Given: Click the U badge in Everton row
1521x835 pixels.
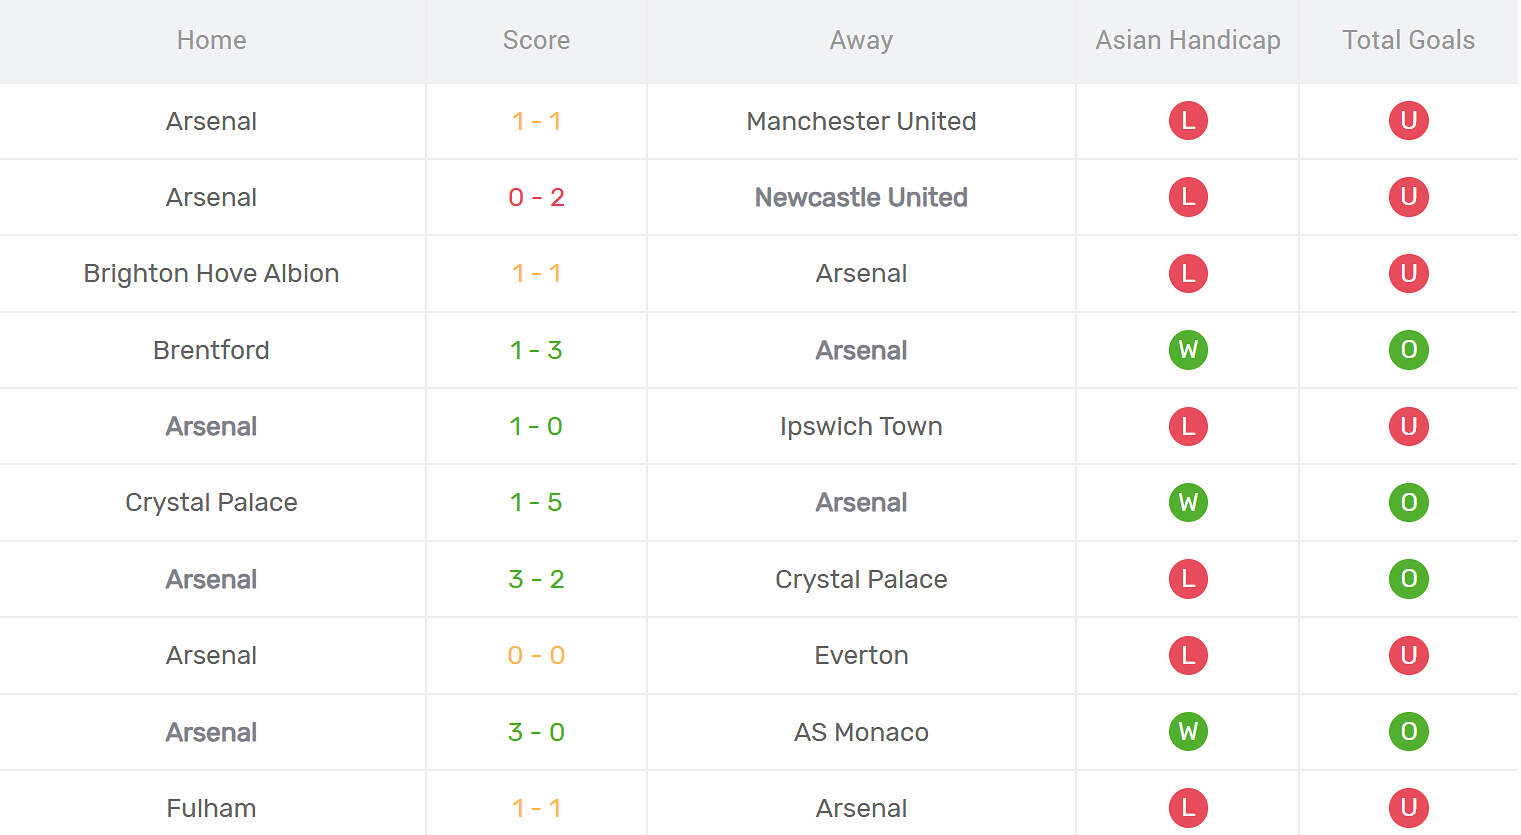Looking at the screenshot, I should [x=1408, y=655].
